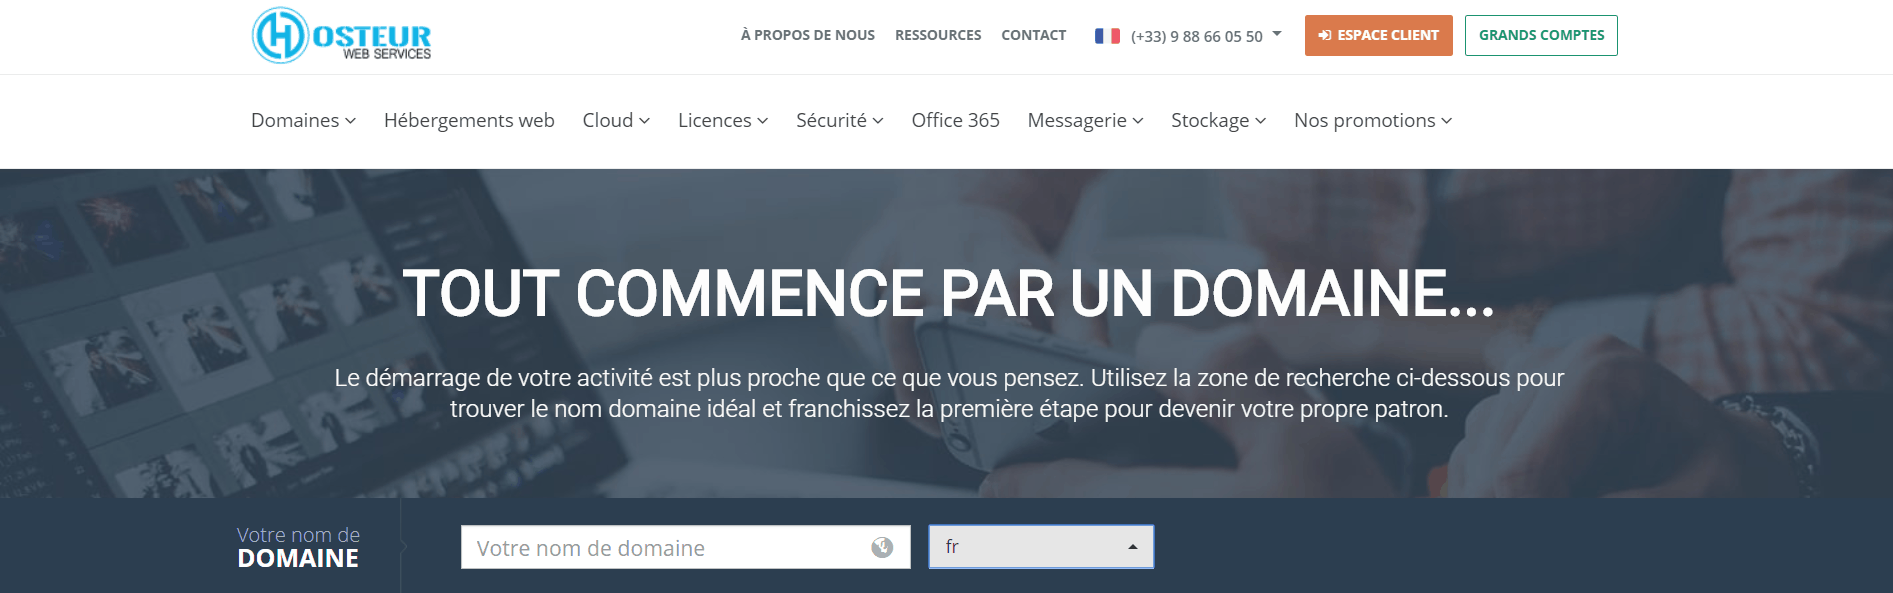Screen dimensions: 1893x593
Task: Expand the Sécurité menu
Action: pyautogui.click(x=839, y=120)
